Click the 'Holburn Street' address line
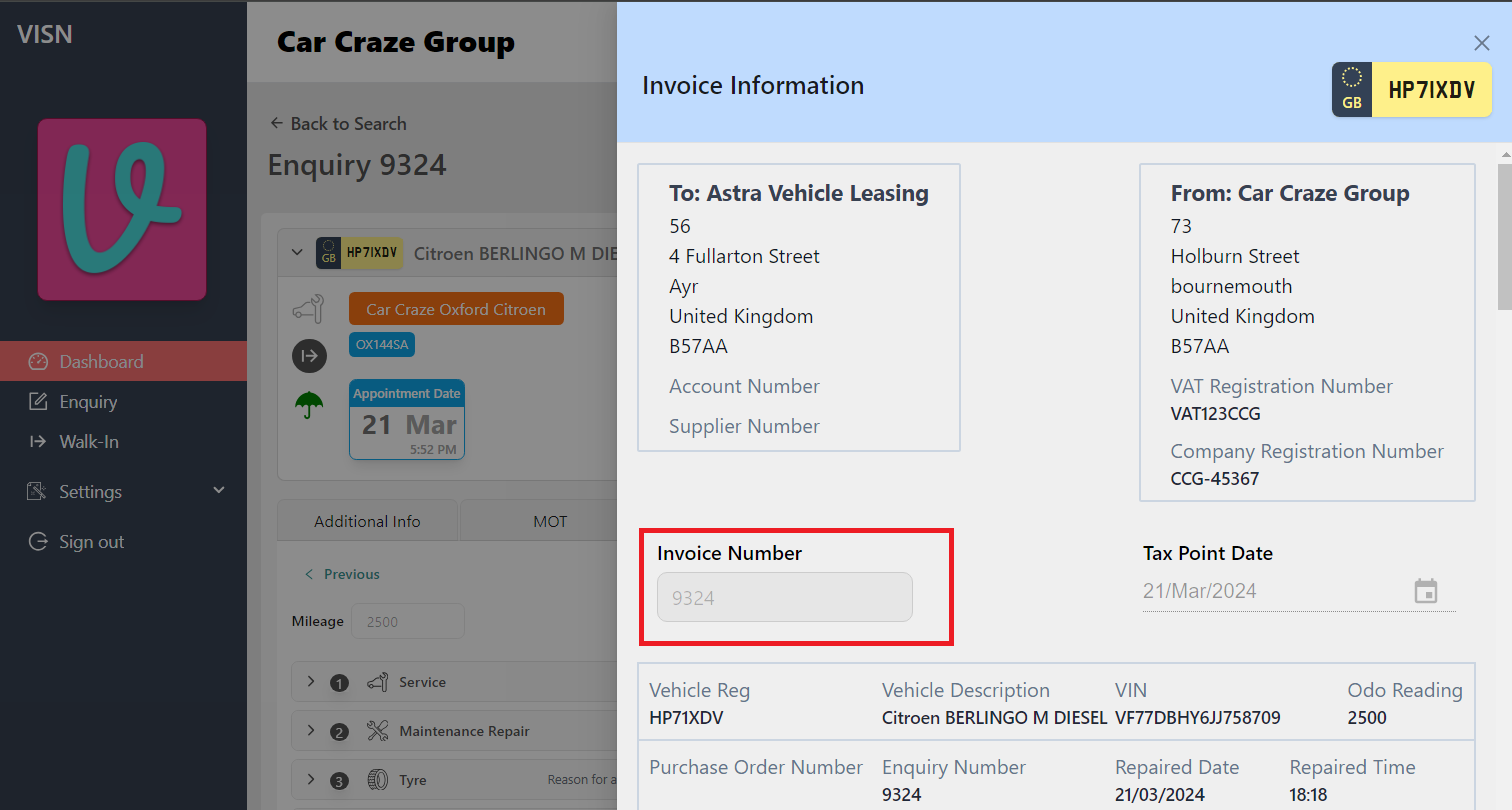Viewport: 1512px width, 810px height. click(x=1235, y=256)
